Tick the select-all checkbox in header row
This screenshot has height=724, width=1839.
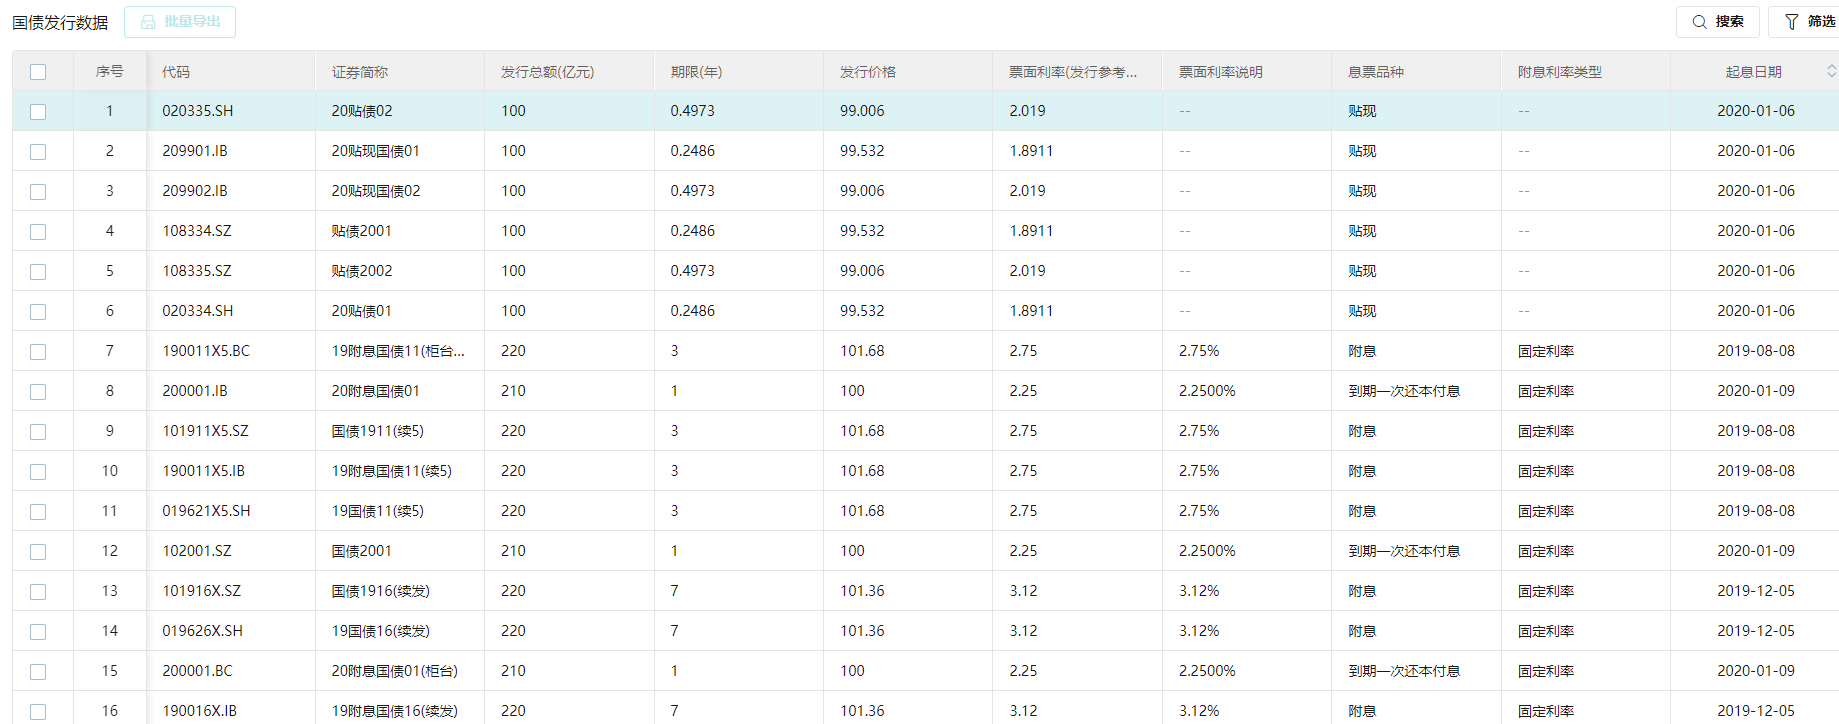[38, 72]
